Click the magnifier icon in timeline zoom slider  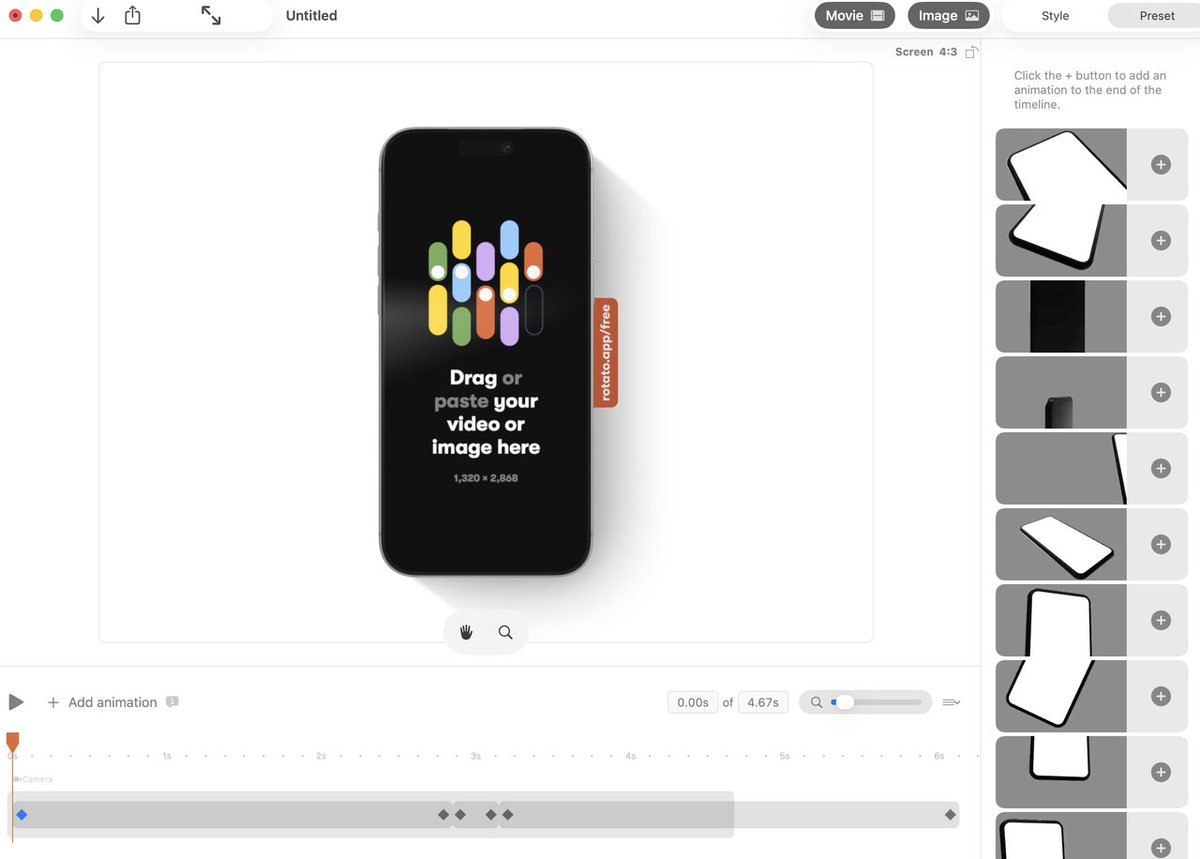pos(817,703)
